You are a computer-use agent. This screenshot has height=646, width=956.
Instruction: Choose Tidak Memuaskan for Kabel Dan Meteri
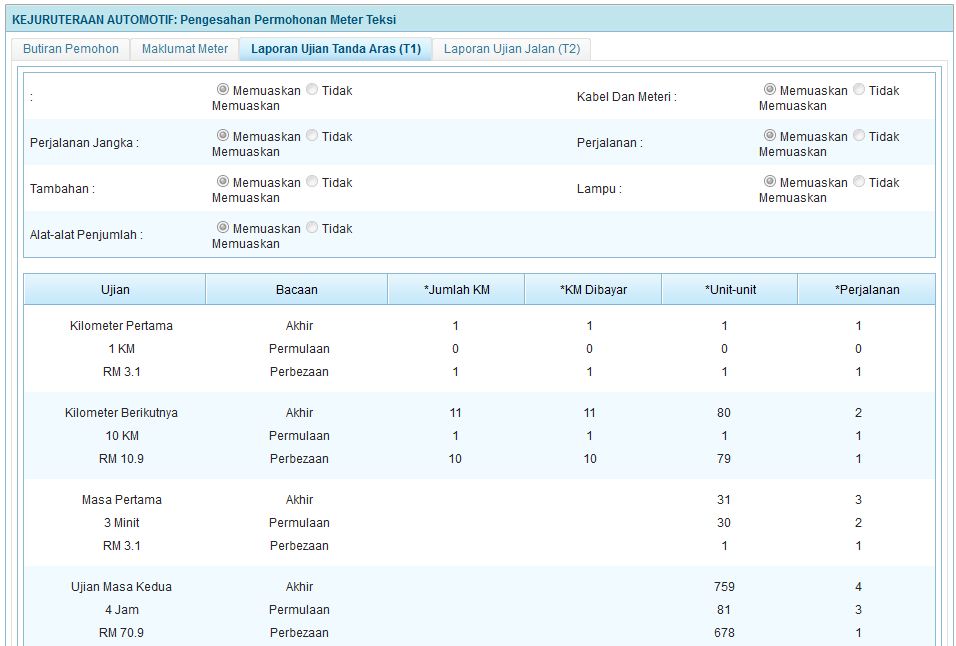[859, 90]
